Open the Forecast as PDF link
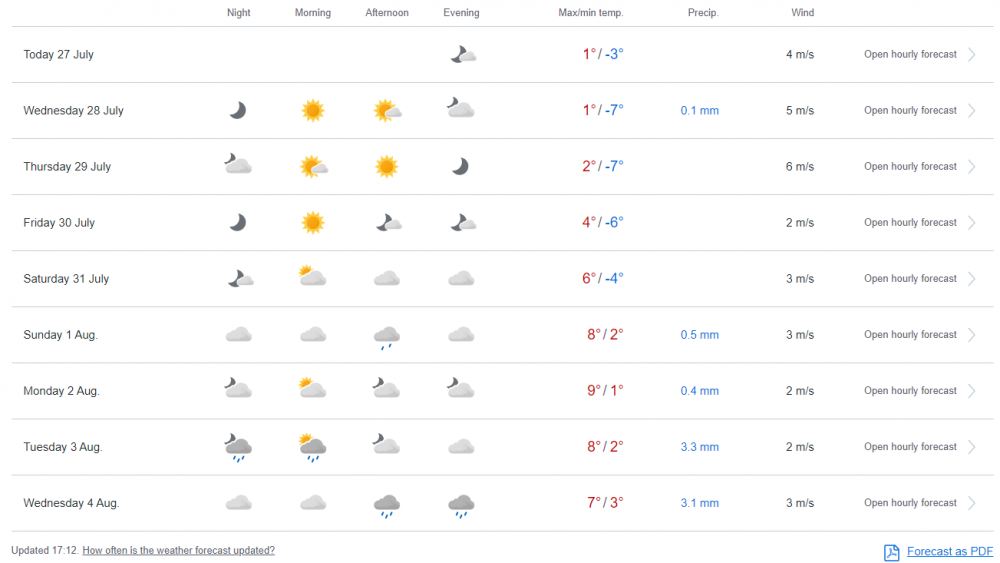Image resolution: width=1000 pixels, height=563 pixels. [x=949, y=552]
